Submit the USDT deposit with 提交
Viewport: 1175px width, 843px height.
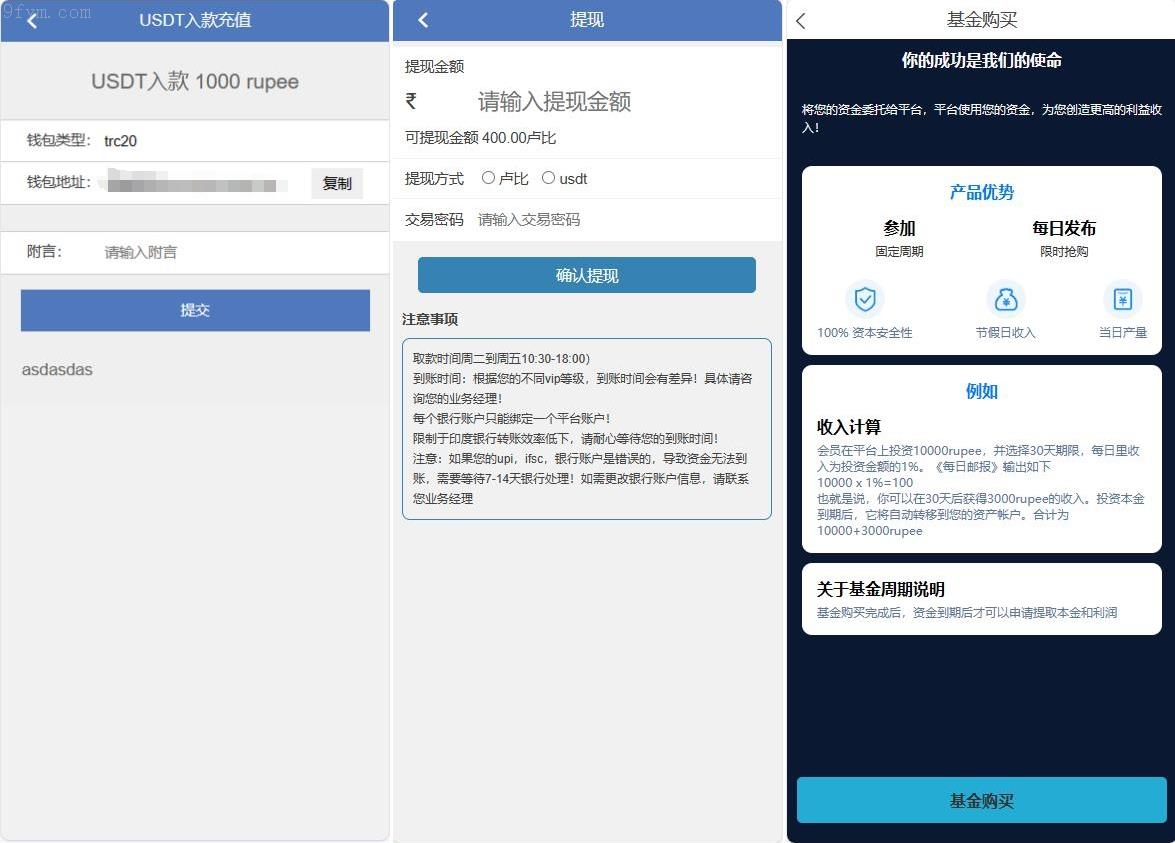(x=195, y=310)
